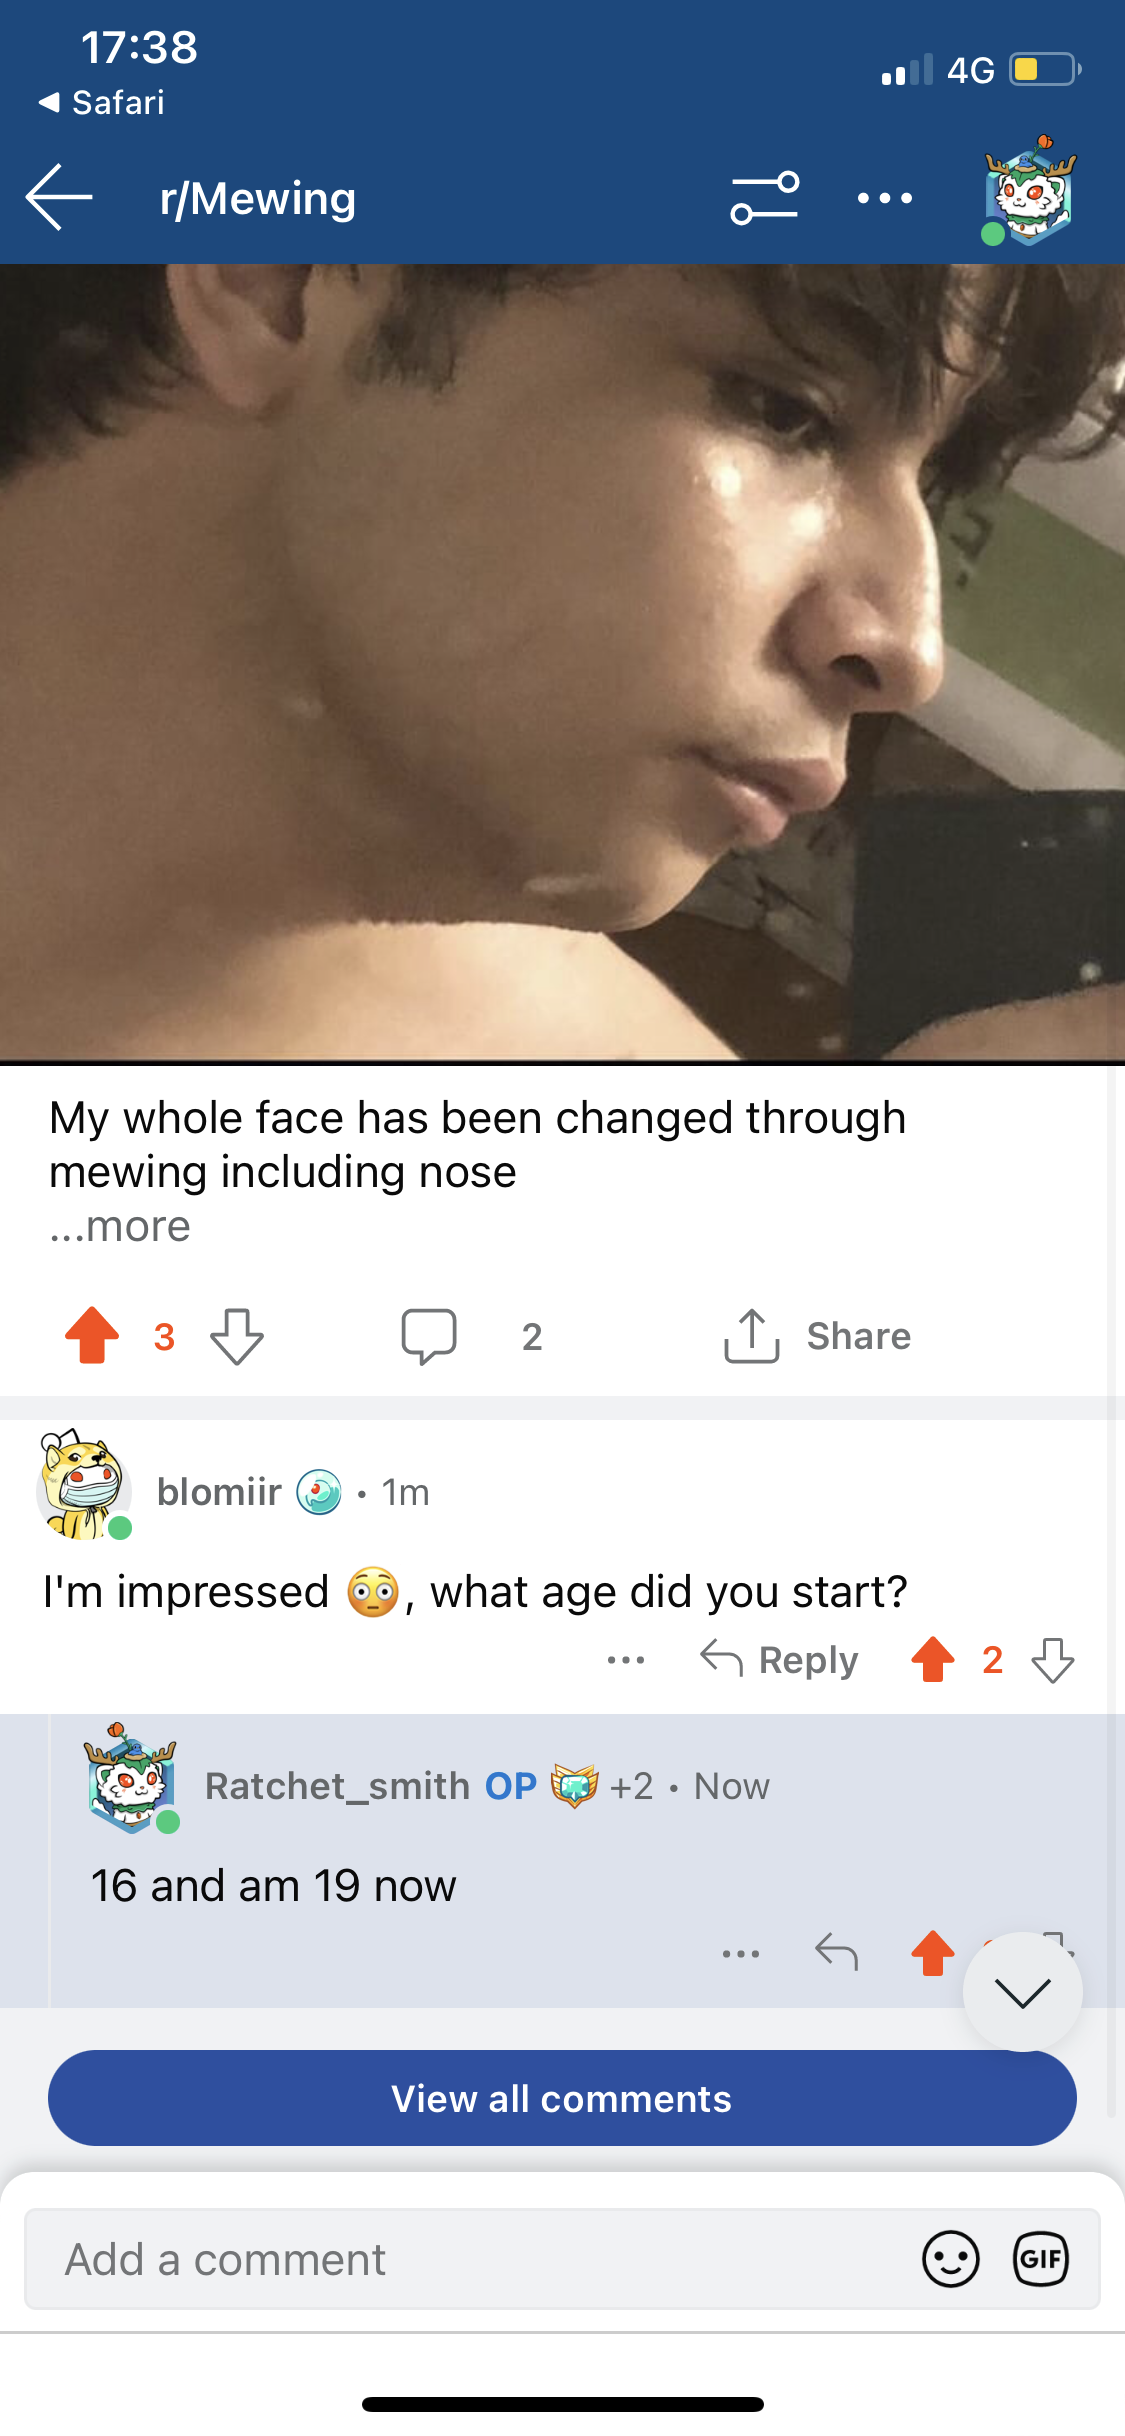Reply to Ratchet_smith's comment via arrow icon
Image resolution: width=1125 pixels, height=2436 pixels.
pyautogui.click(x=837, y=1952)
